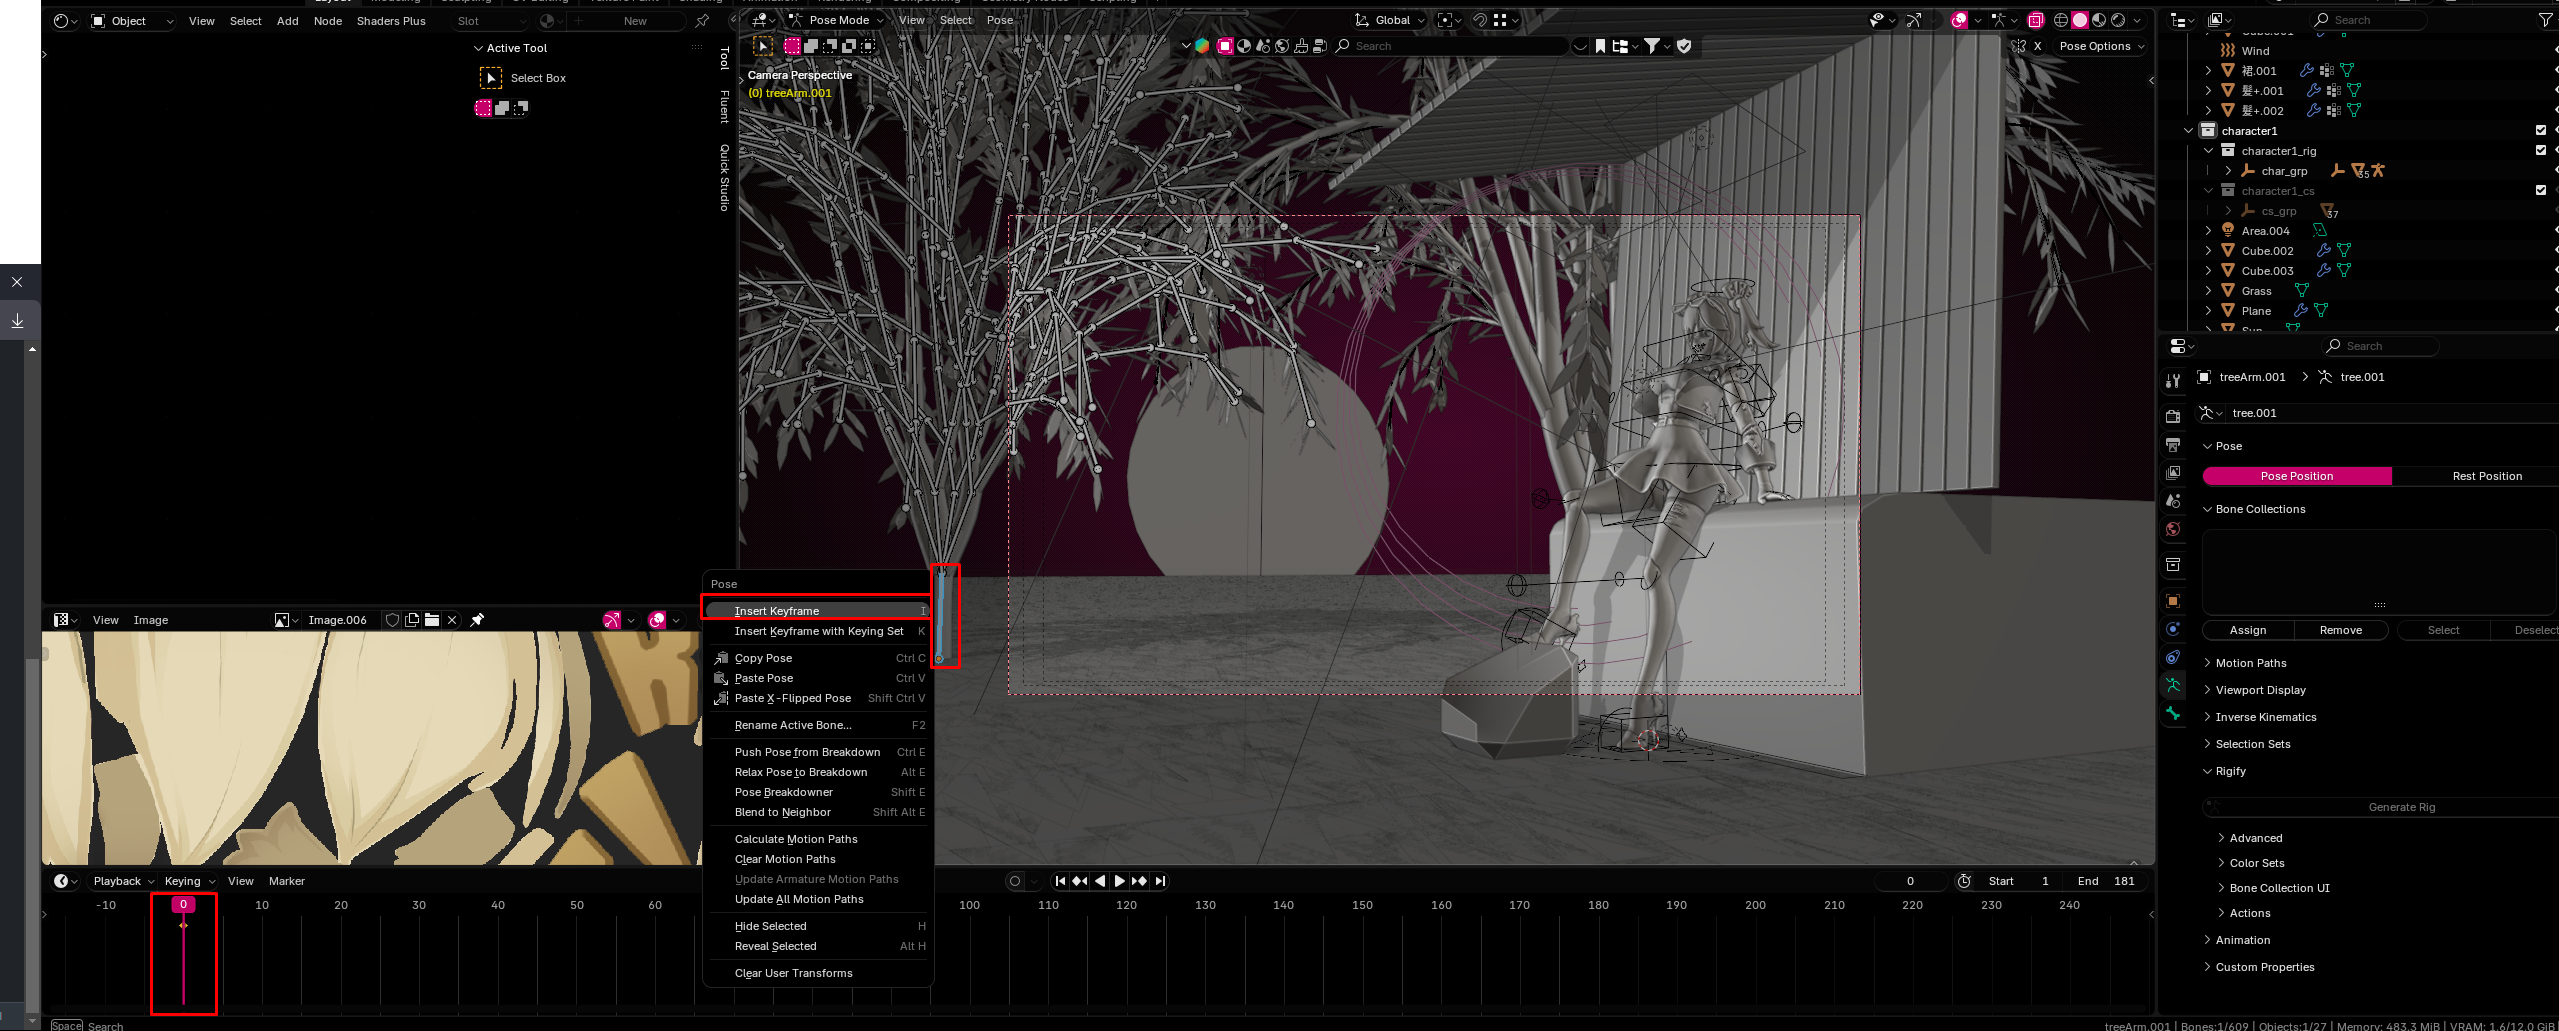Switch armature to Rest Position
This screenshot has height=1031, width=2559.
pos(2486,476)
